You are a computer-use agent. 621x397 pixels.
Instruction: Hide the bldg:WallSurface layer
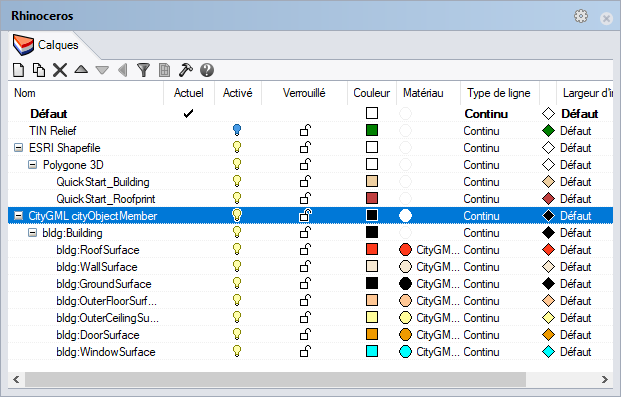(x=237, y=266)
